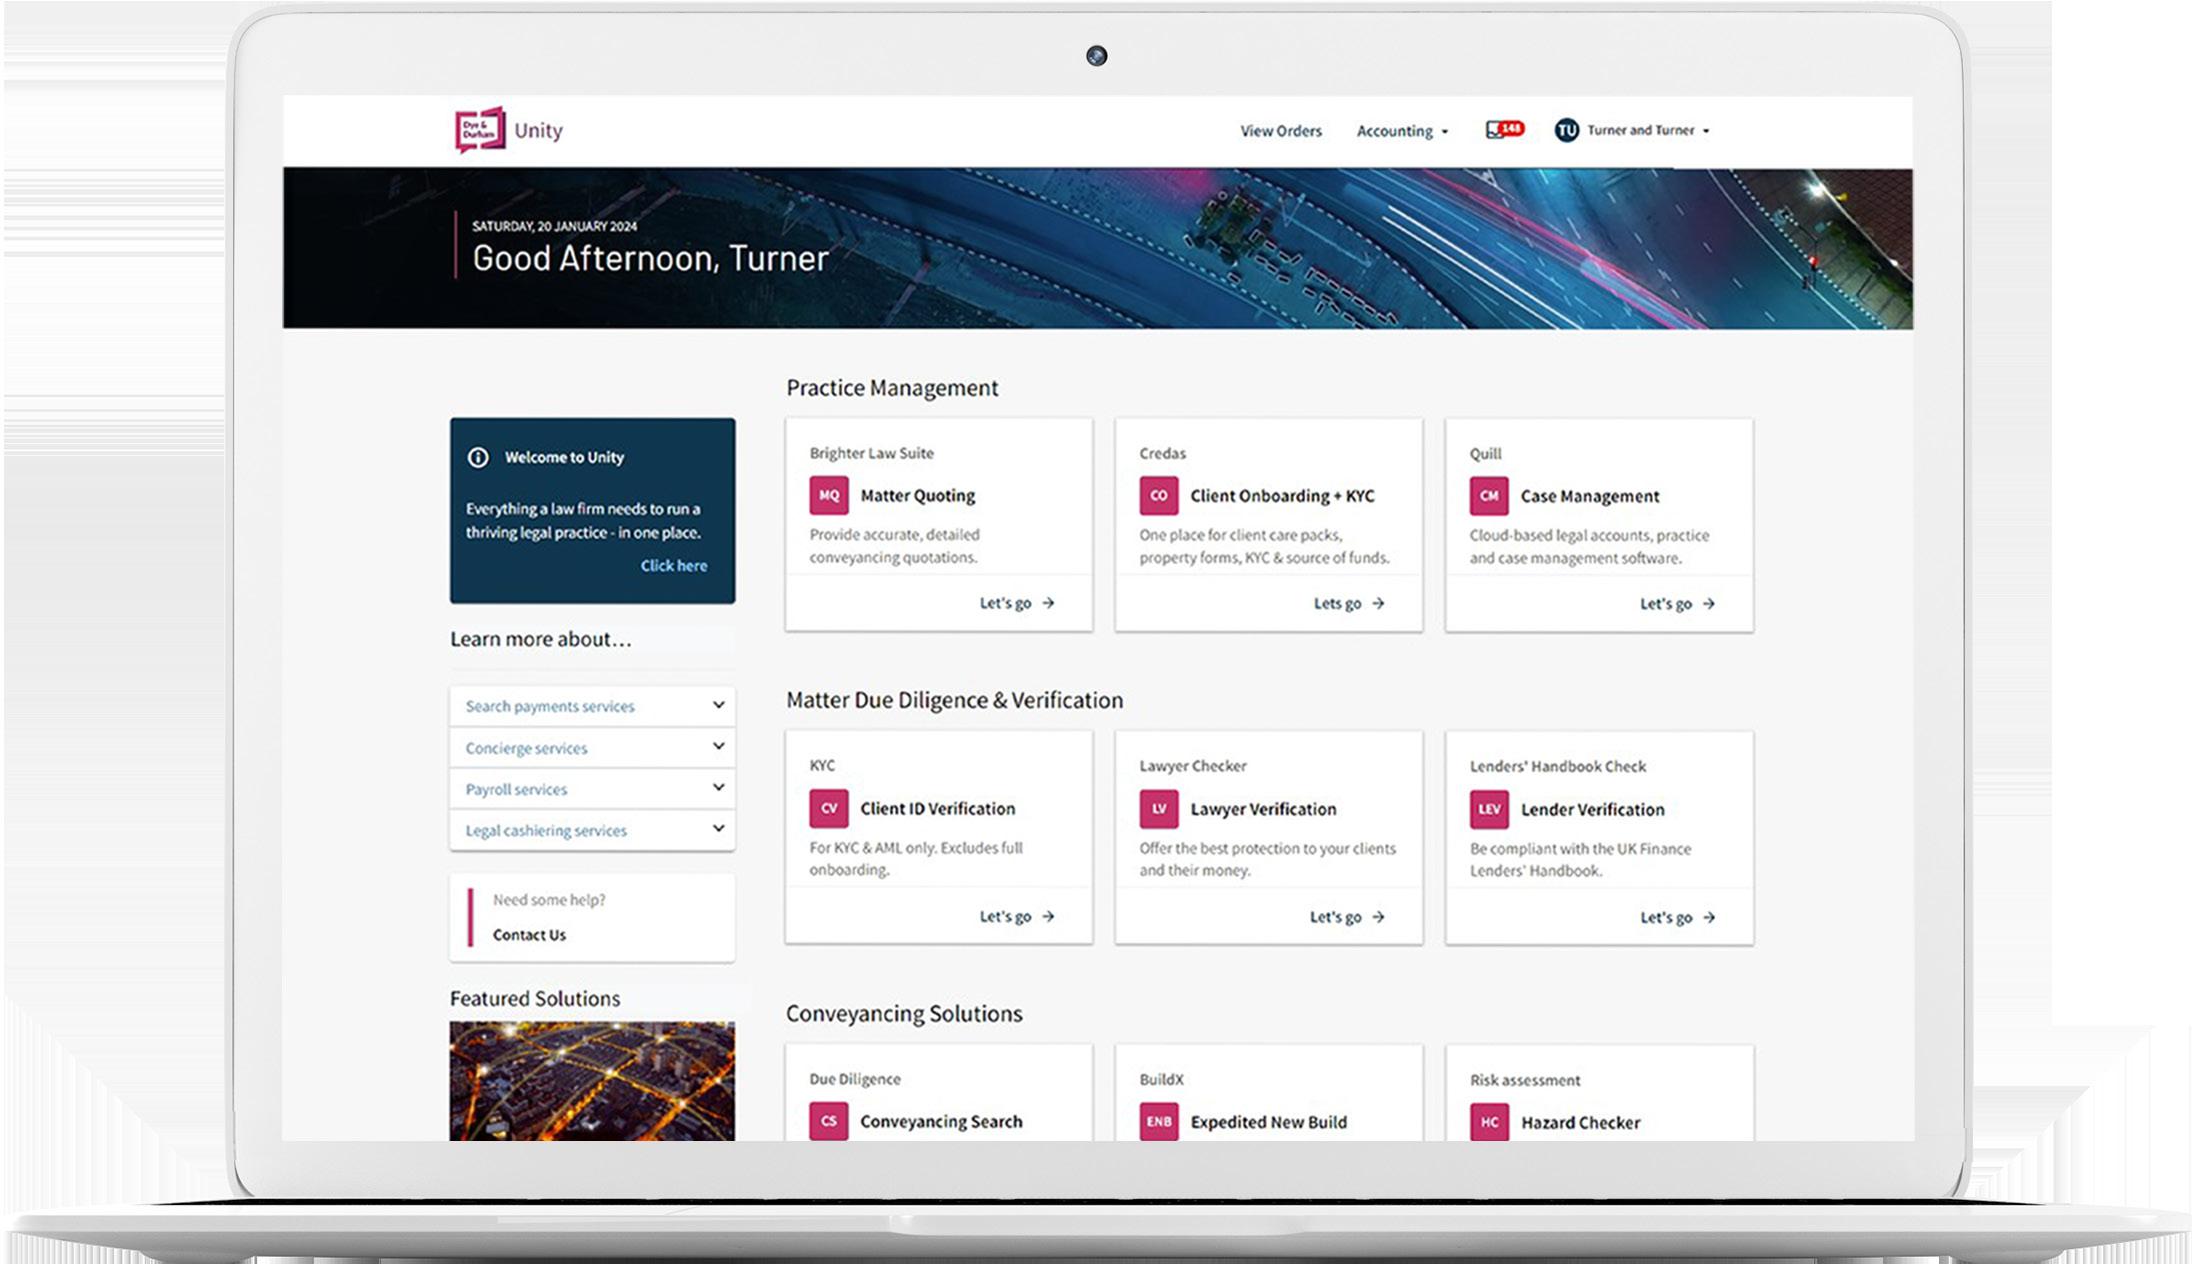This screenshot has width=2197, height=1282.
Task: Click the MQ Matter Quoting icon
Action: 828,495
